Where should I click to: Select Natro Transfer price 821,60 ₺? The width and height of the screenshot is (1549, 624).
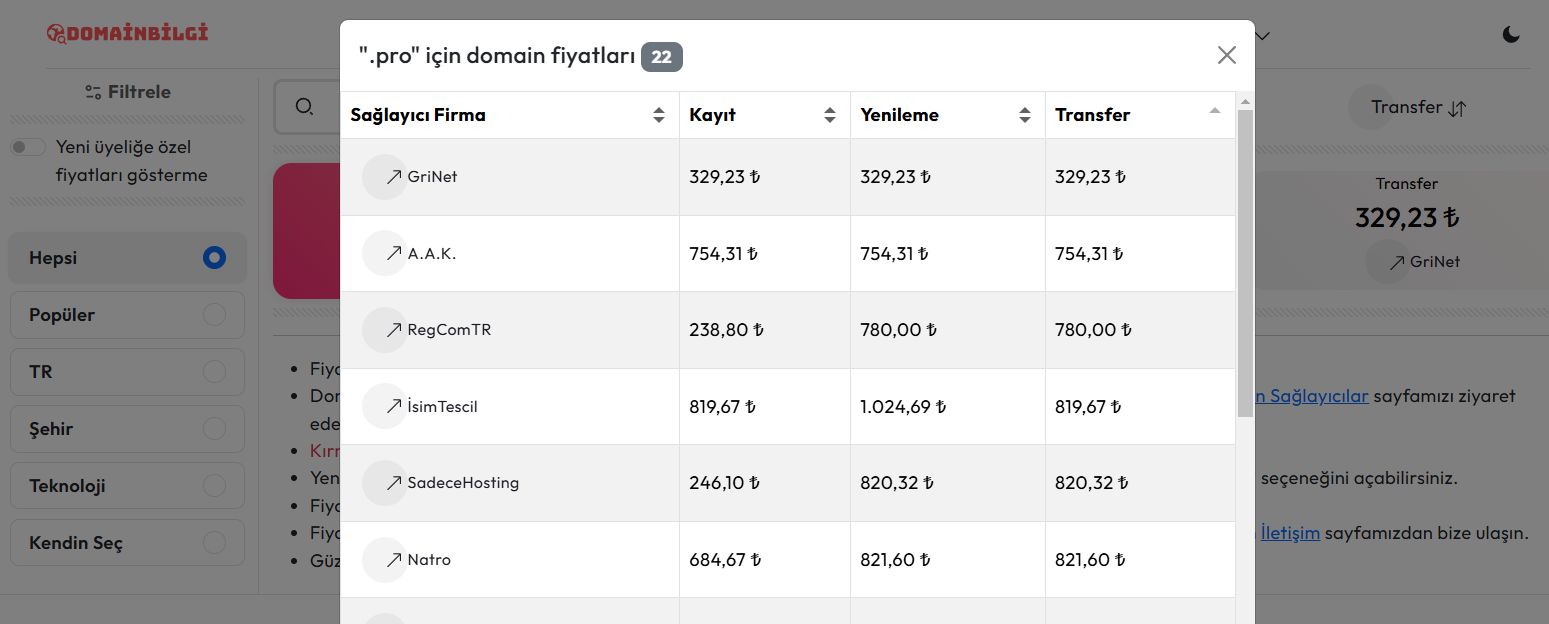[1090, 560]
